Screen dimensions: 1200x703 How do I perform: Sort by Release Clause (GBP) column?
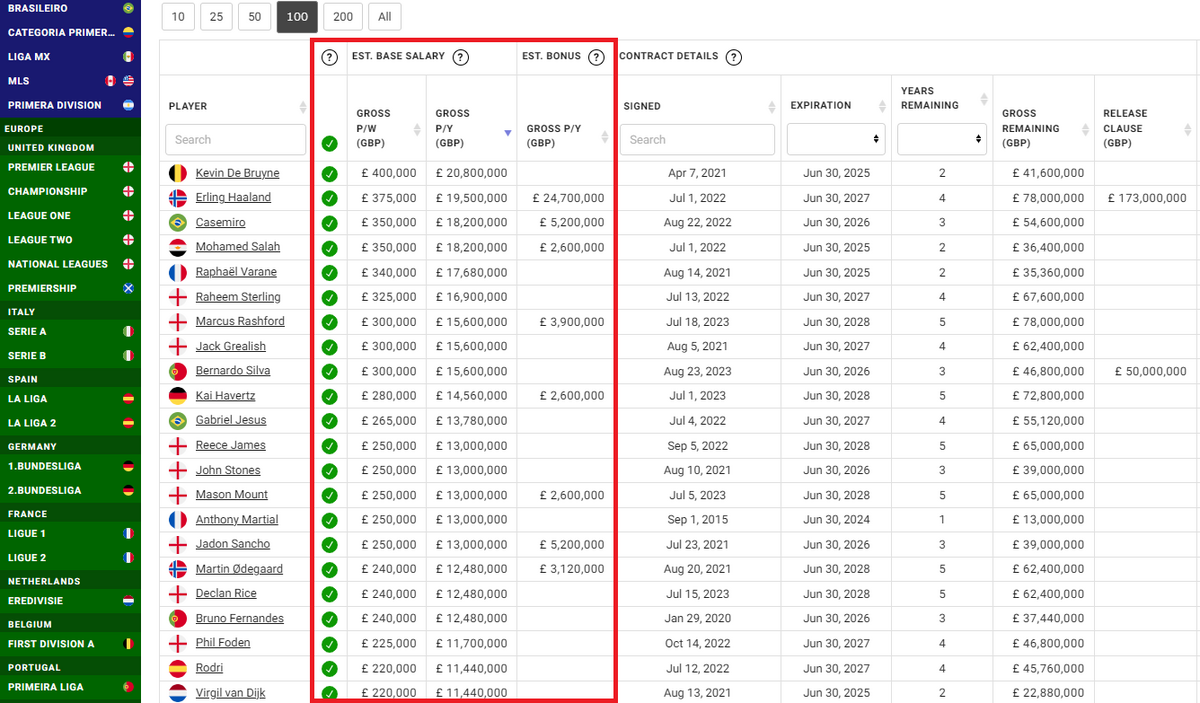pyautogui.click(x=1187, y=129)
